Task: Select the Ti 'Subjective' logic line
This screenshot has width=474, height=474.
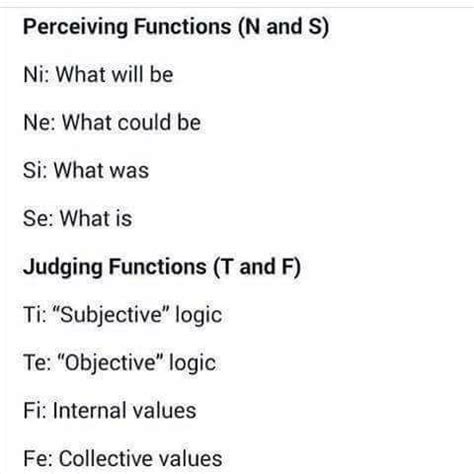Action: (123, 315)
